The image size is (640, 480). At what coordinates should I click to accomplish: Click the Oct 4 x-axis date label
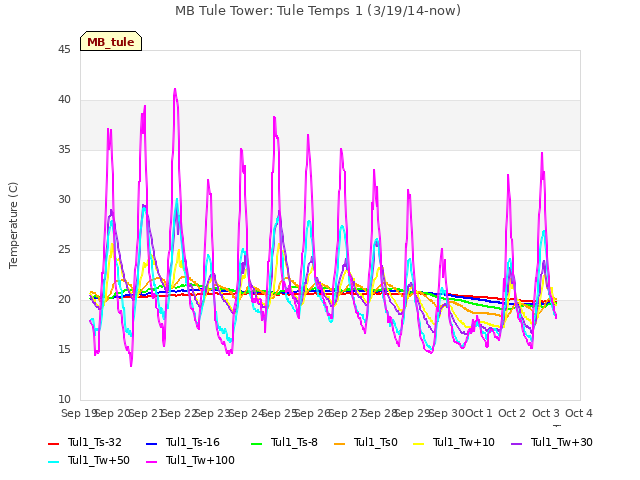point(579,413)
